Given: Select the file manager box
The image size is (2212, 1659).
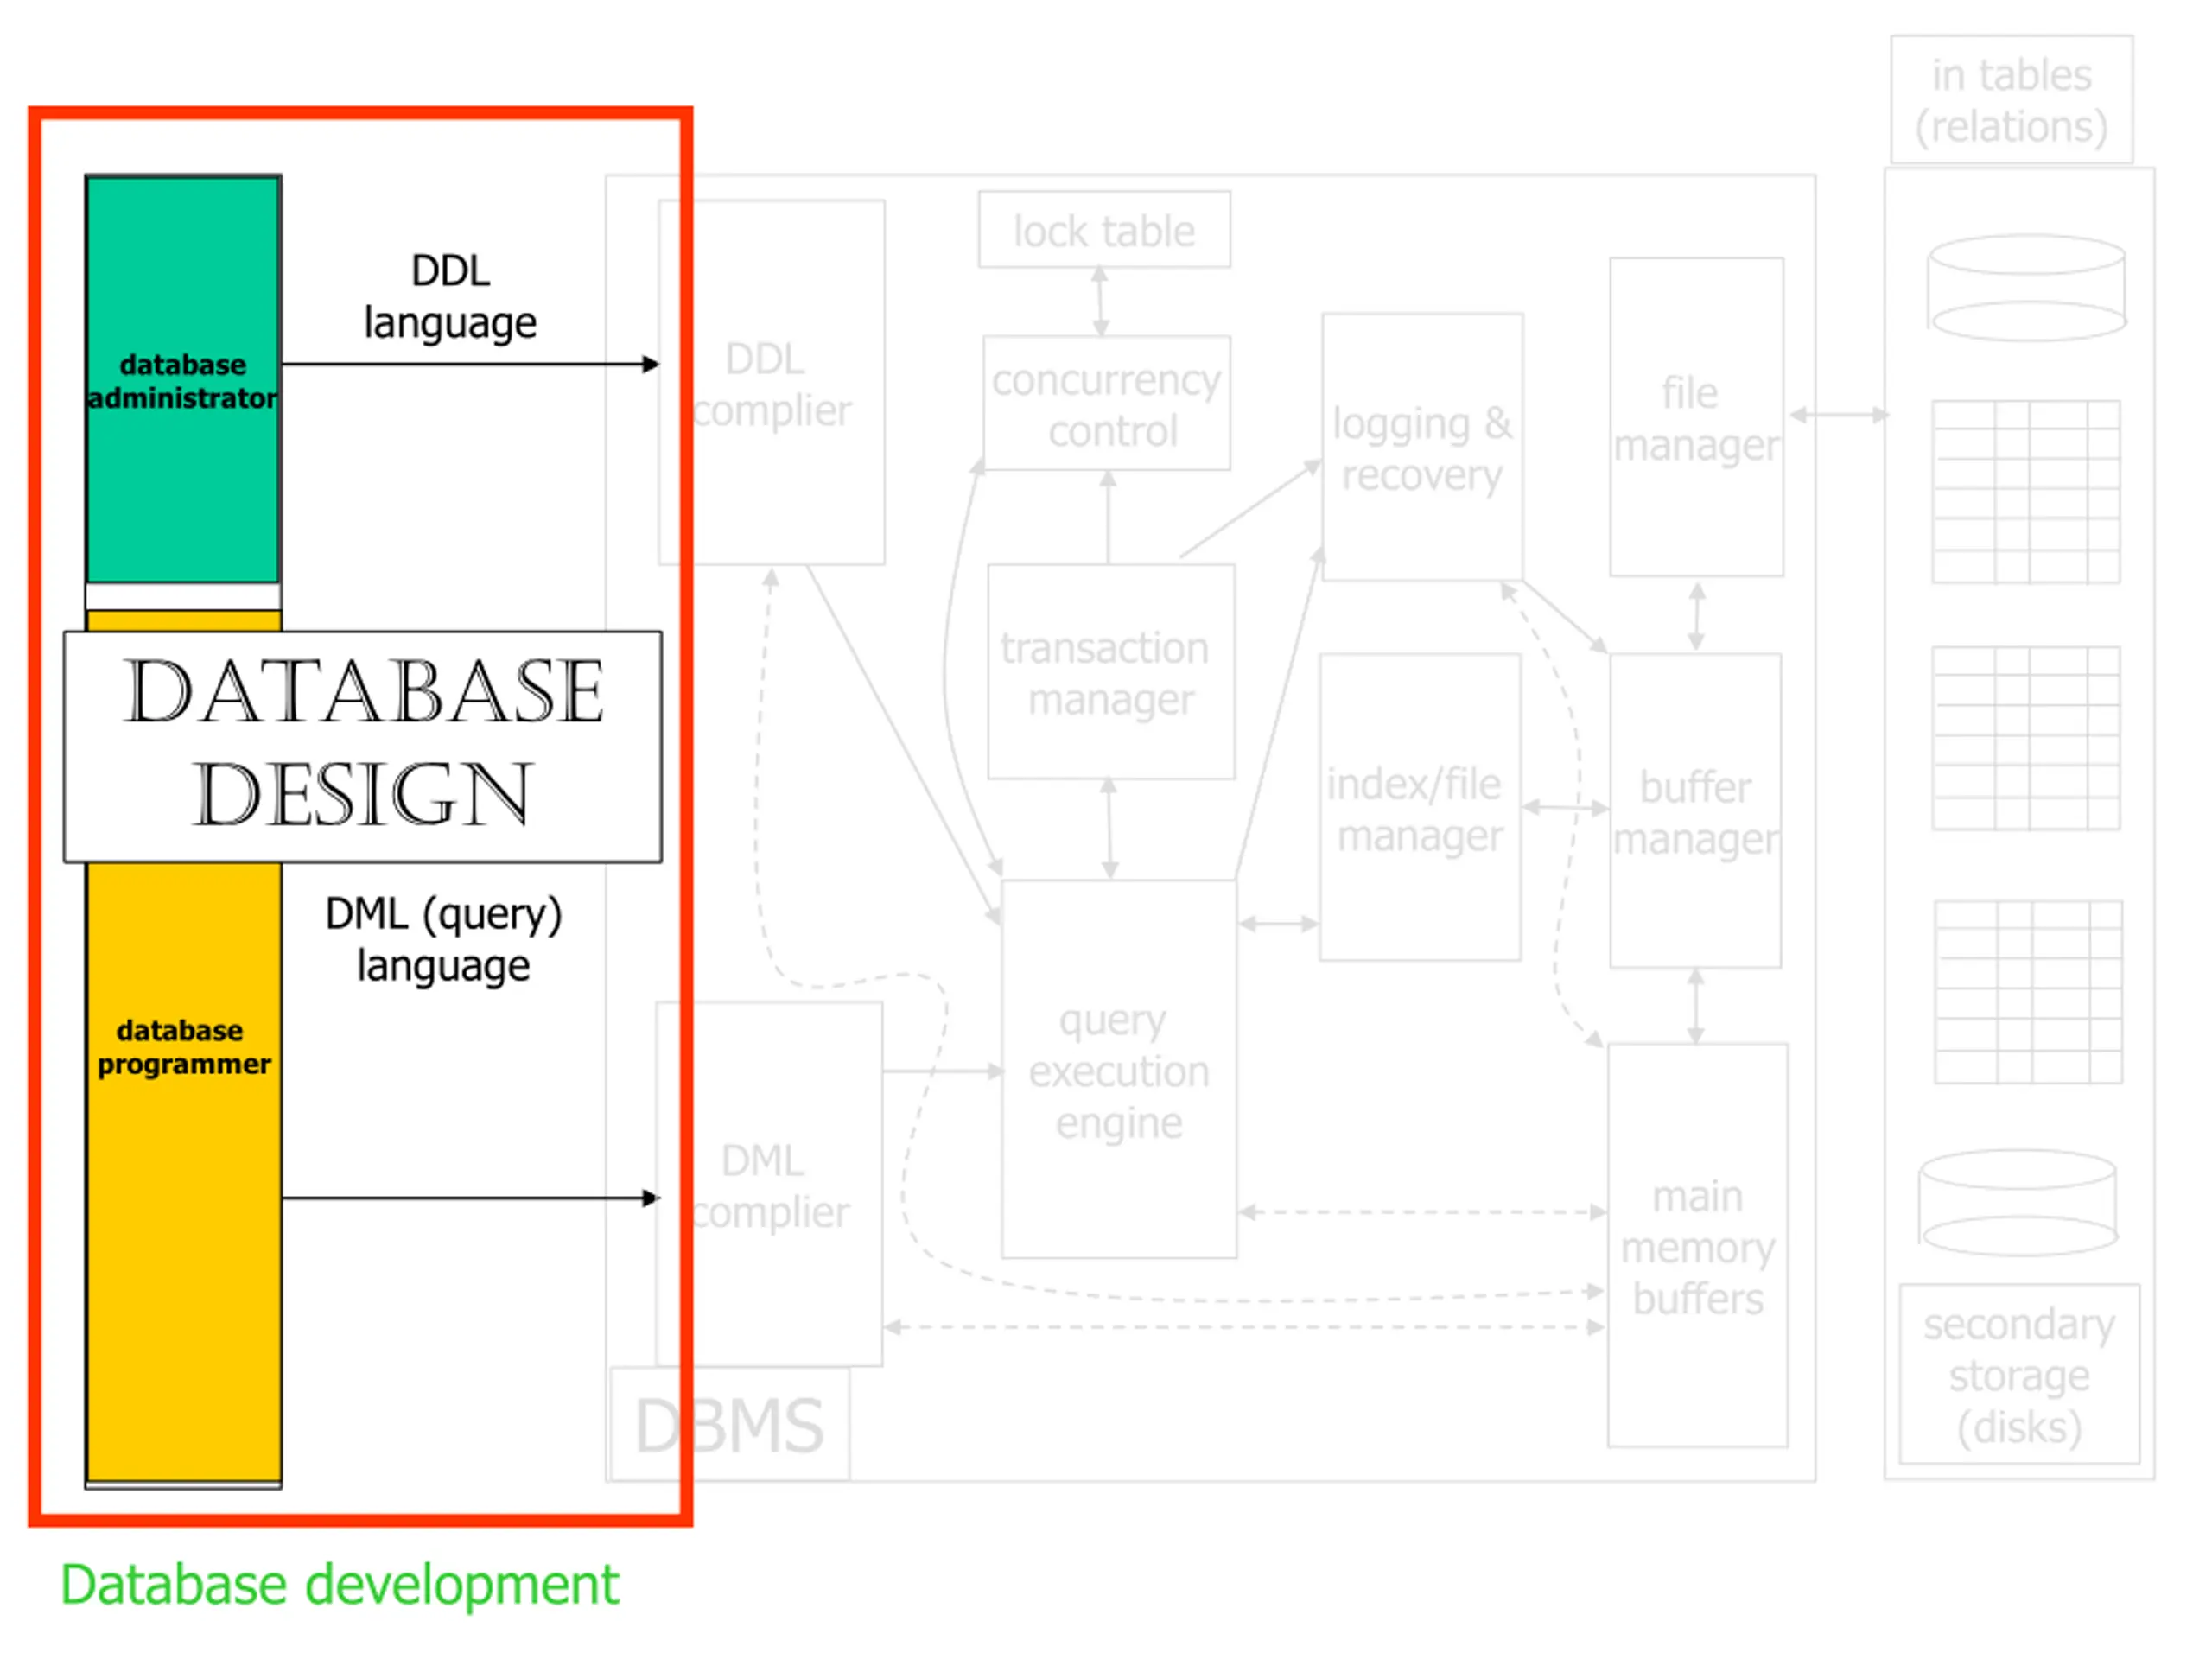Looking at the screenshot, I should coord(1696,417).
